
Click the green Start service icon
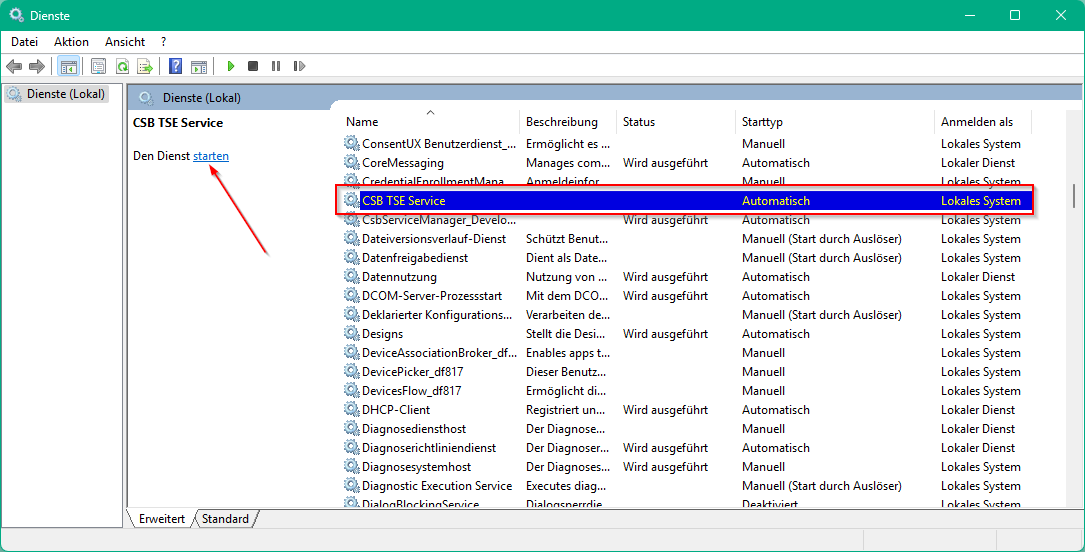pyautogui.click(x=231, y=66)
